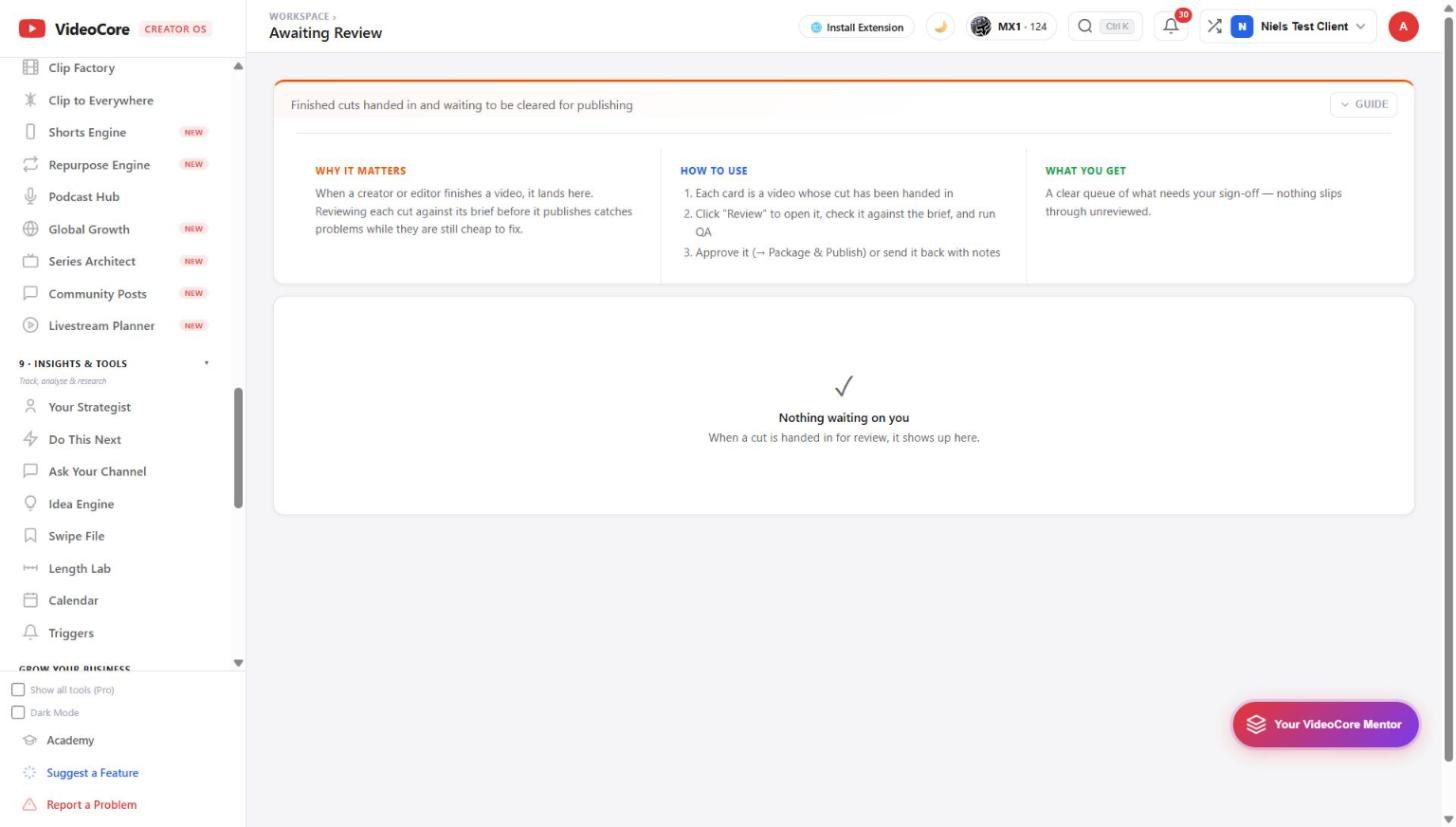The width and height of the screenshot is (1456, 827).
Task: Open the Clip Factory film icon
Action: [30, 68]
